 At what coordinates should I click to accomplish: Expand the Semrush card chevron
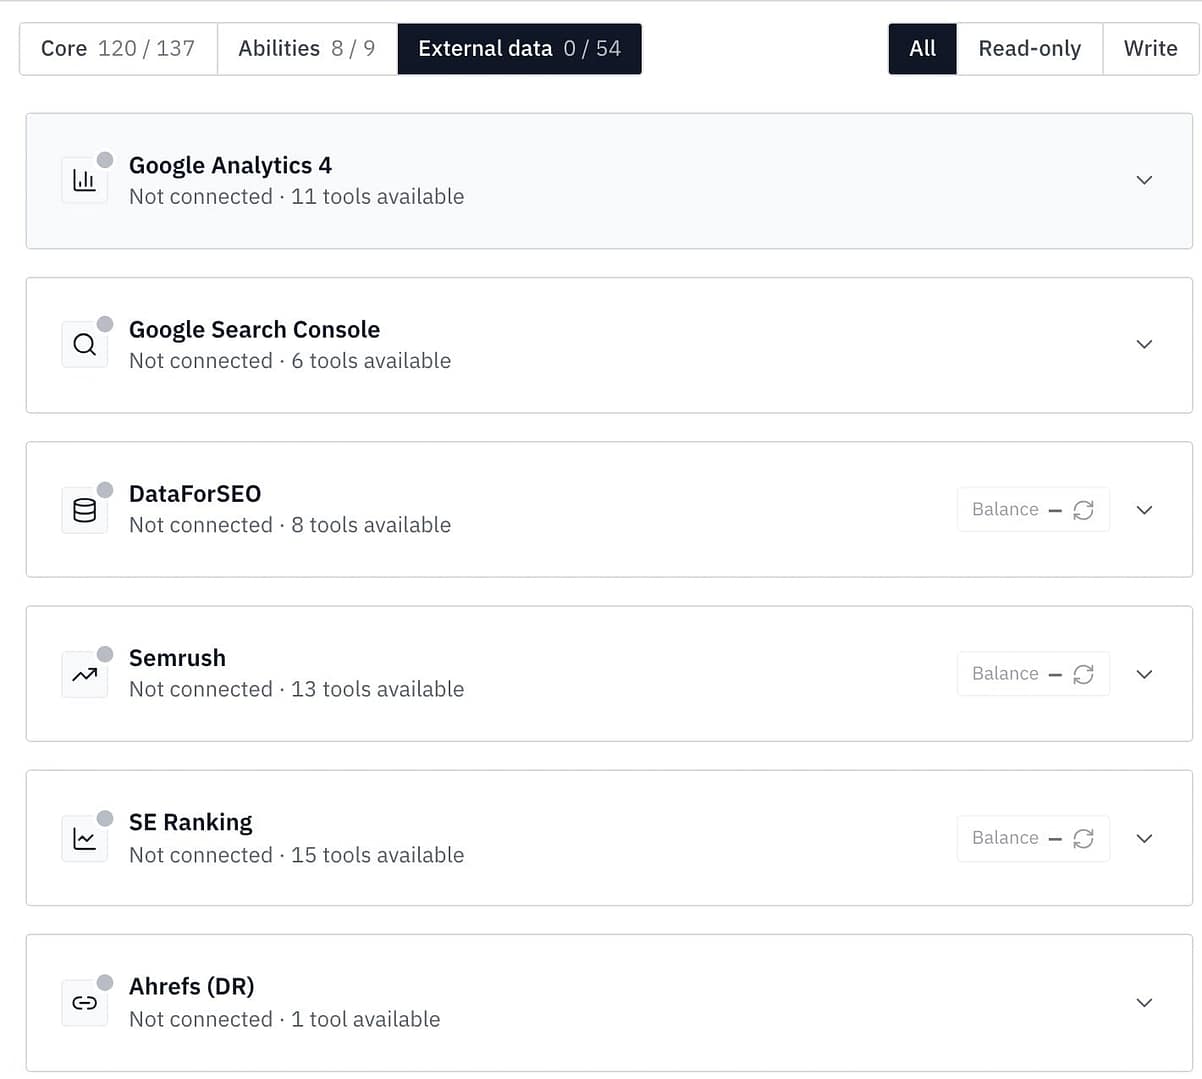pyautogui.click(x=1144, y=674)
